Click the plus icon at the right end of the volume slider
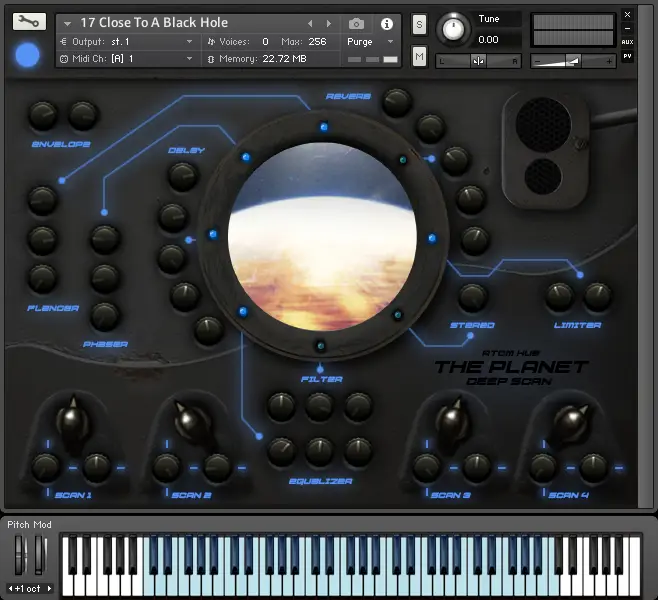This screenshot has height=600, width=658. tap(609, 62)
